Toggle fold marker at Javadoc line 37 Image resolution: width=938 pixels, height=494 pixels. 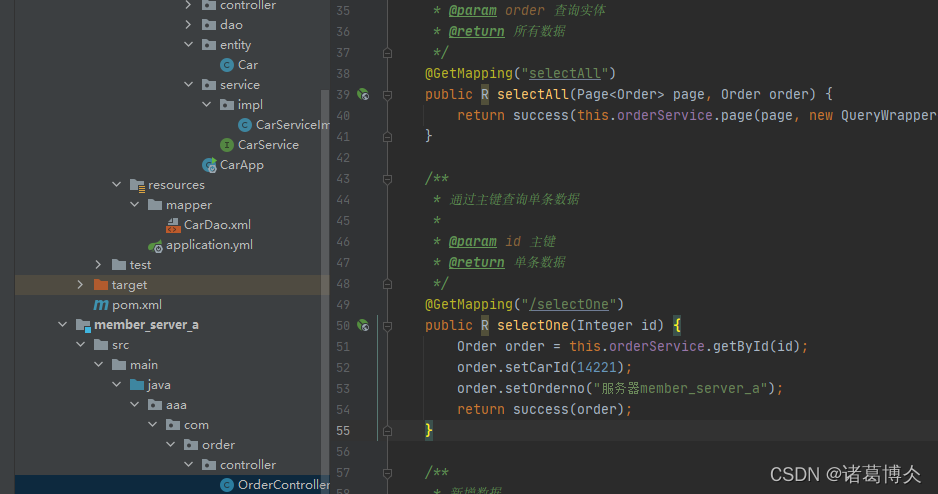point(387,52)
